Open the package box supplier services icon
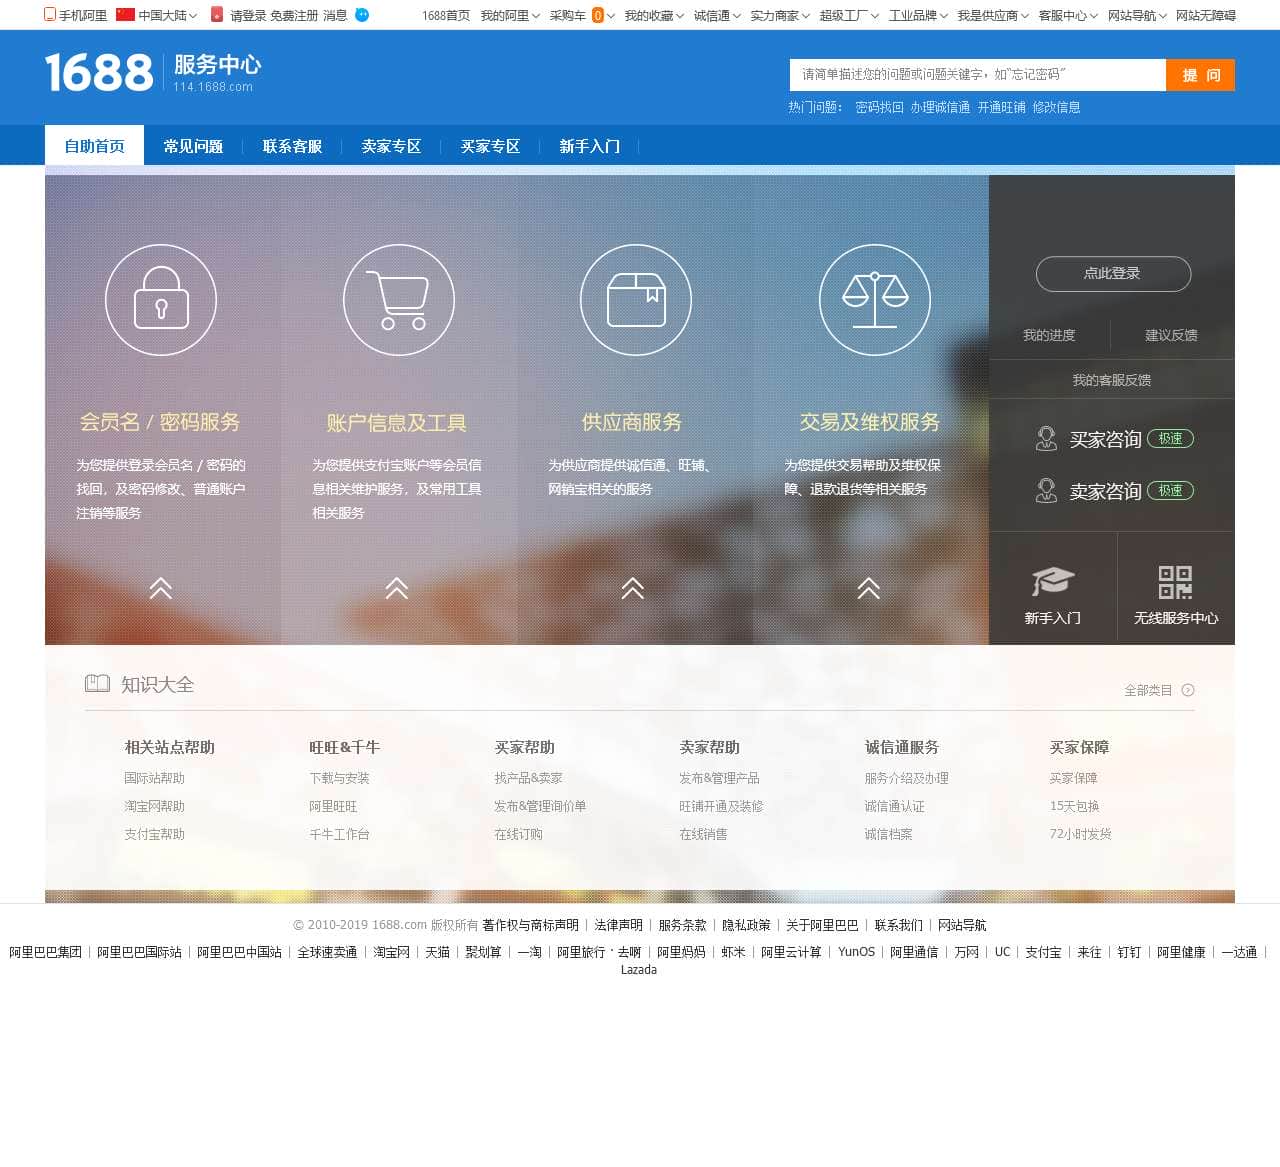The height and width of the screenshot is (1167, 1280). tap(636, 300)
